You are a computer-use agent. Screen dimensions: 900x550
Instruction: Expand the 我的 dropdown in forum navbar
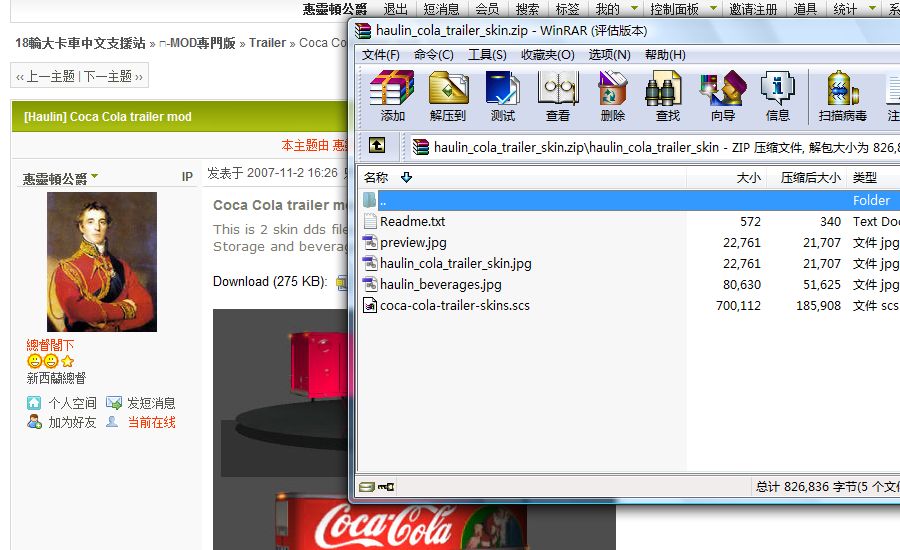point(631,9)
